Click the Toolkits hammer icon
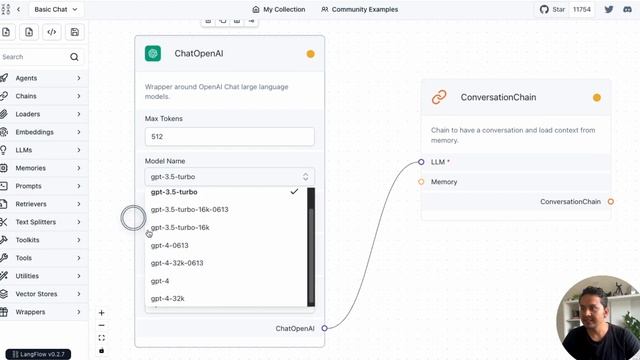The image size is (640, 360). pyautogui.click(x=4, y=240)
